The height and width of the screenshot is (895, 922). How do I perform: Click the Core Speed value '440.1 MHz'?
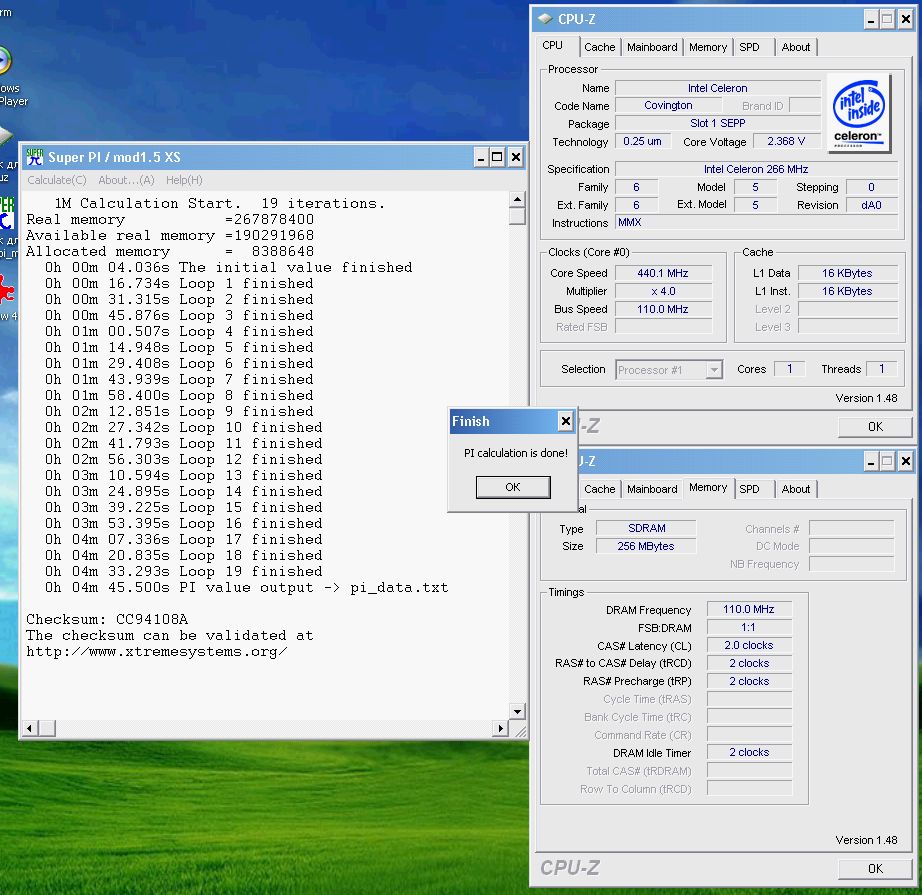tap(663, 273)
